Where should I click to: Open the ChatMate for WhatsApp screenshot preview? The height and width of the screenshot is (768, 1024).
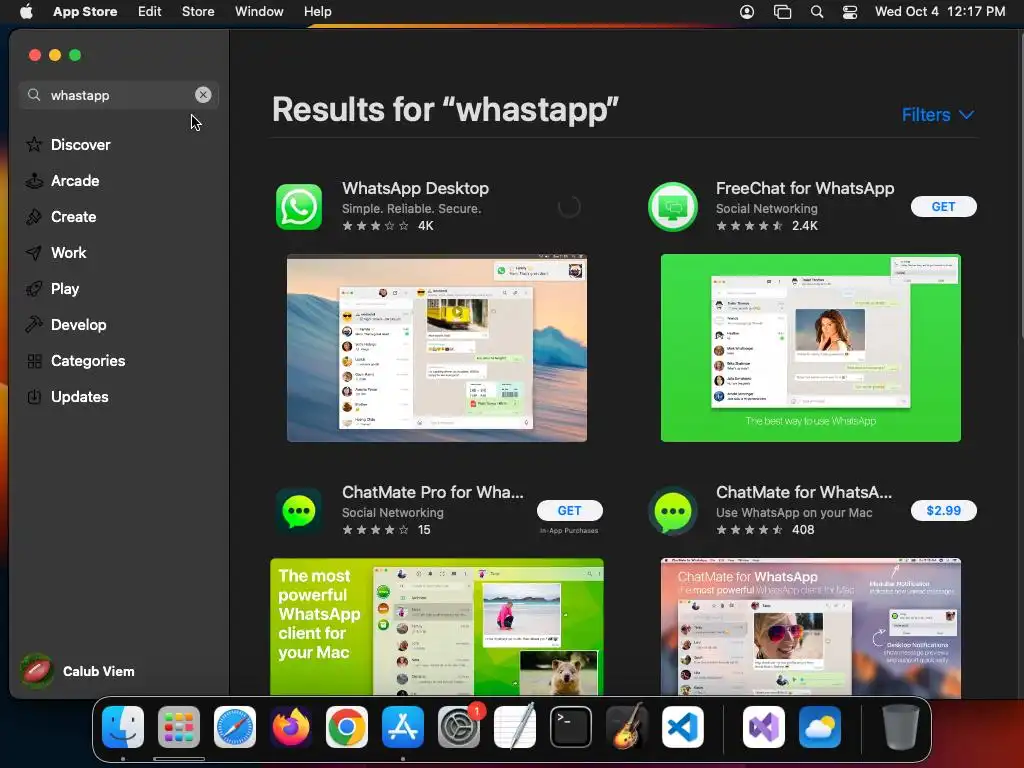pos(810,627)
